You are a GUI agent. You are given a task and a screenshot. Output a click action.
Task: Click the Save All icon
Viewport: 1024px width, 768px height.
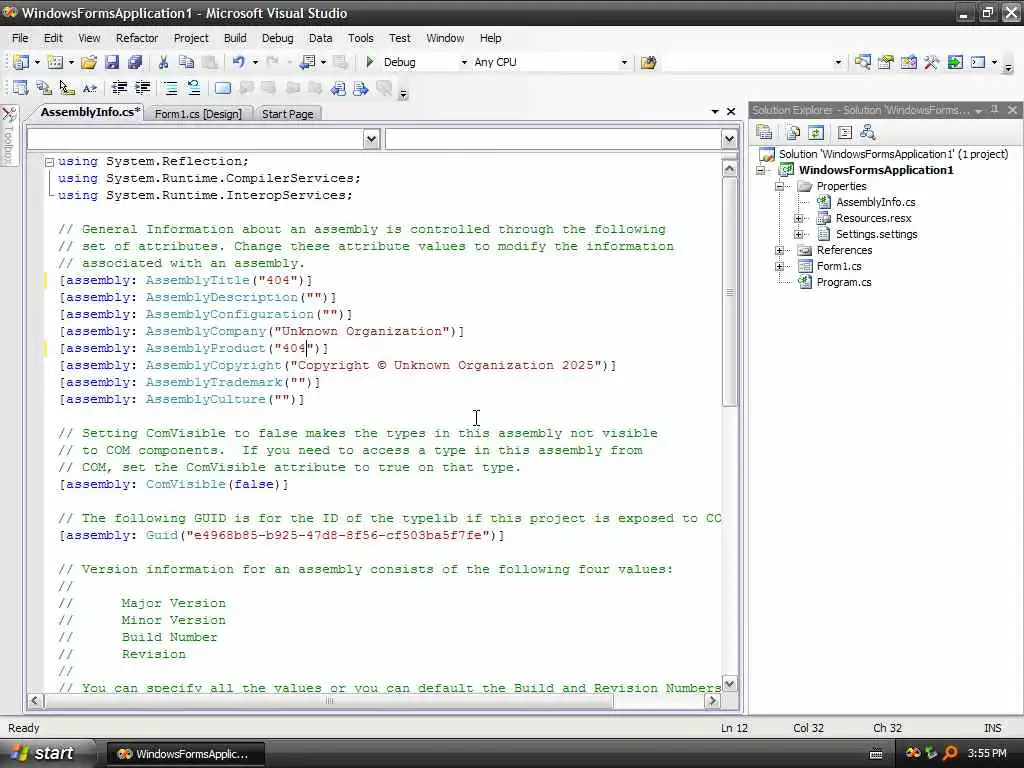(x=135, y=62)
